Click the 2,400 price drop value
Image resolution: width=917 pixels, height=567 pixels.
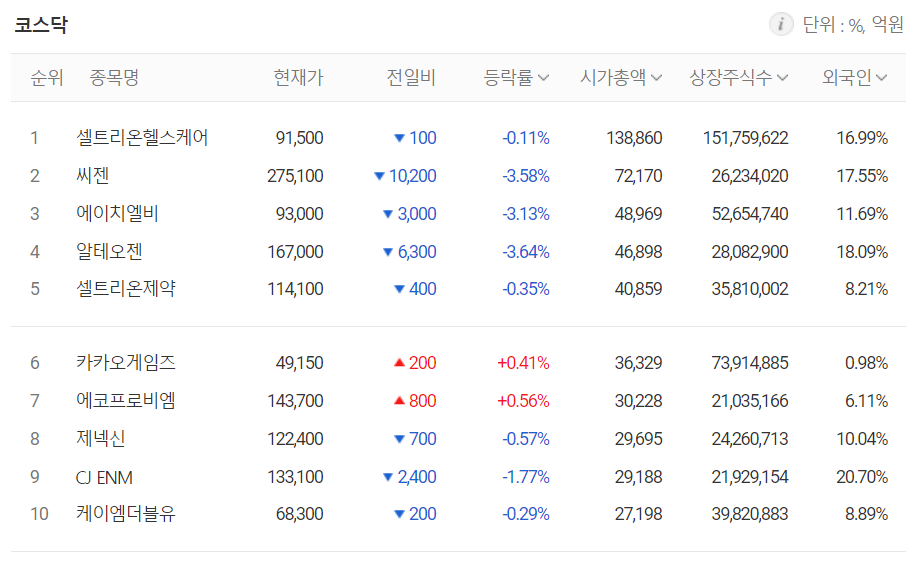tap(417, 477)
